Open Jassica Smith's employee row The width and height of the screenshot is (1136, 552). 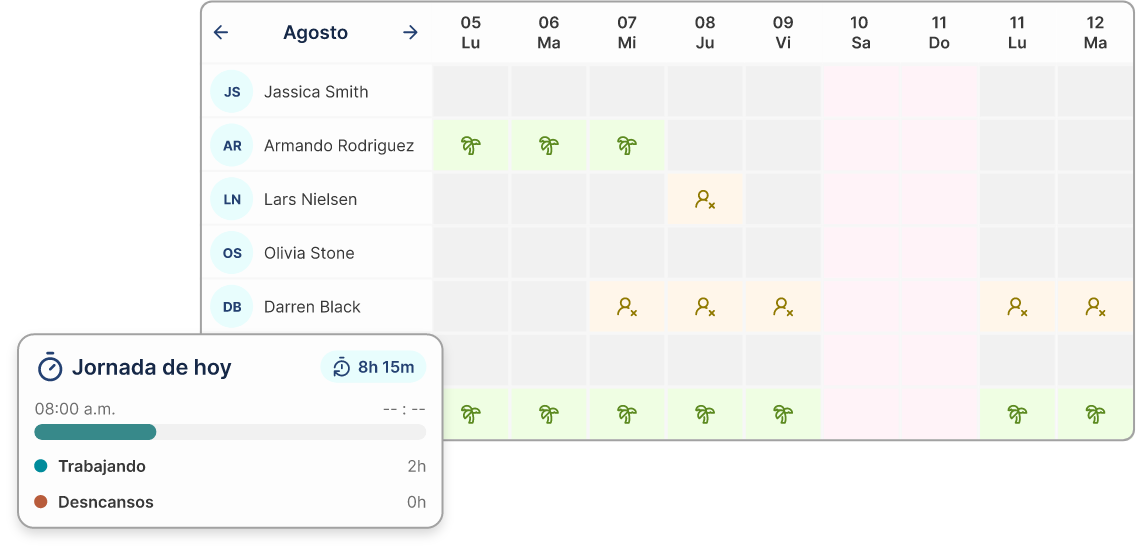pos(316,92)
